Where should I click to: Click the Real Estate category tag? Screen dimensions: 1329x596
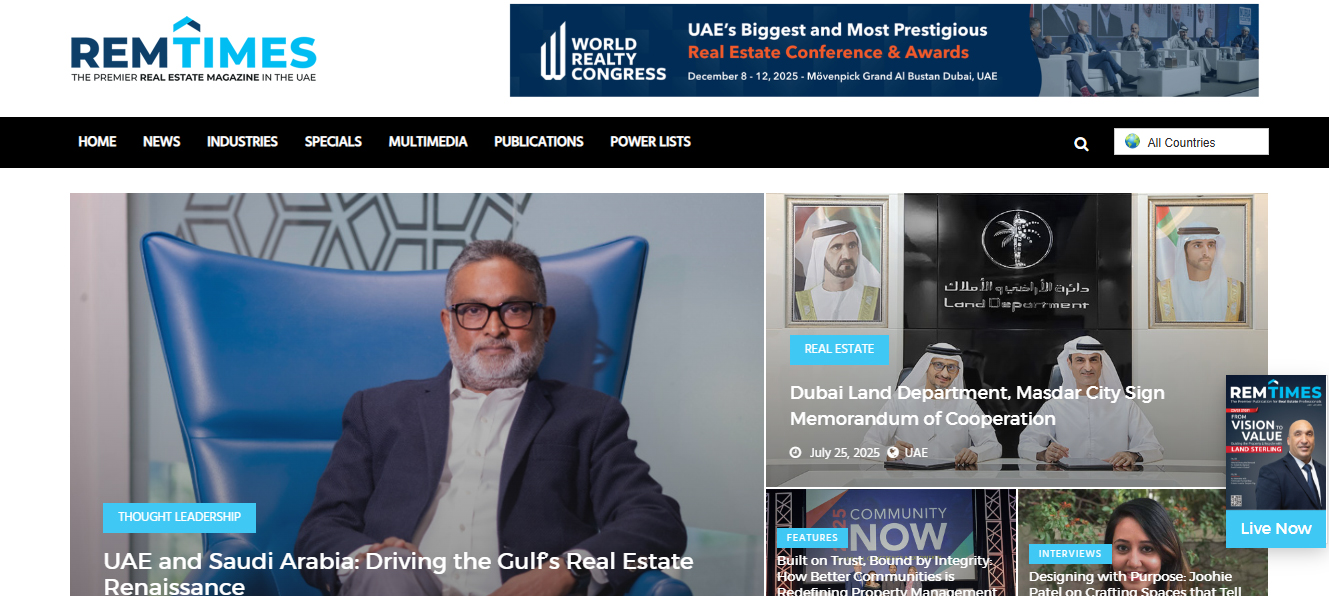click(x=839, y=349)
